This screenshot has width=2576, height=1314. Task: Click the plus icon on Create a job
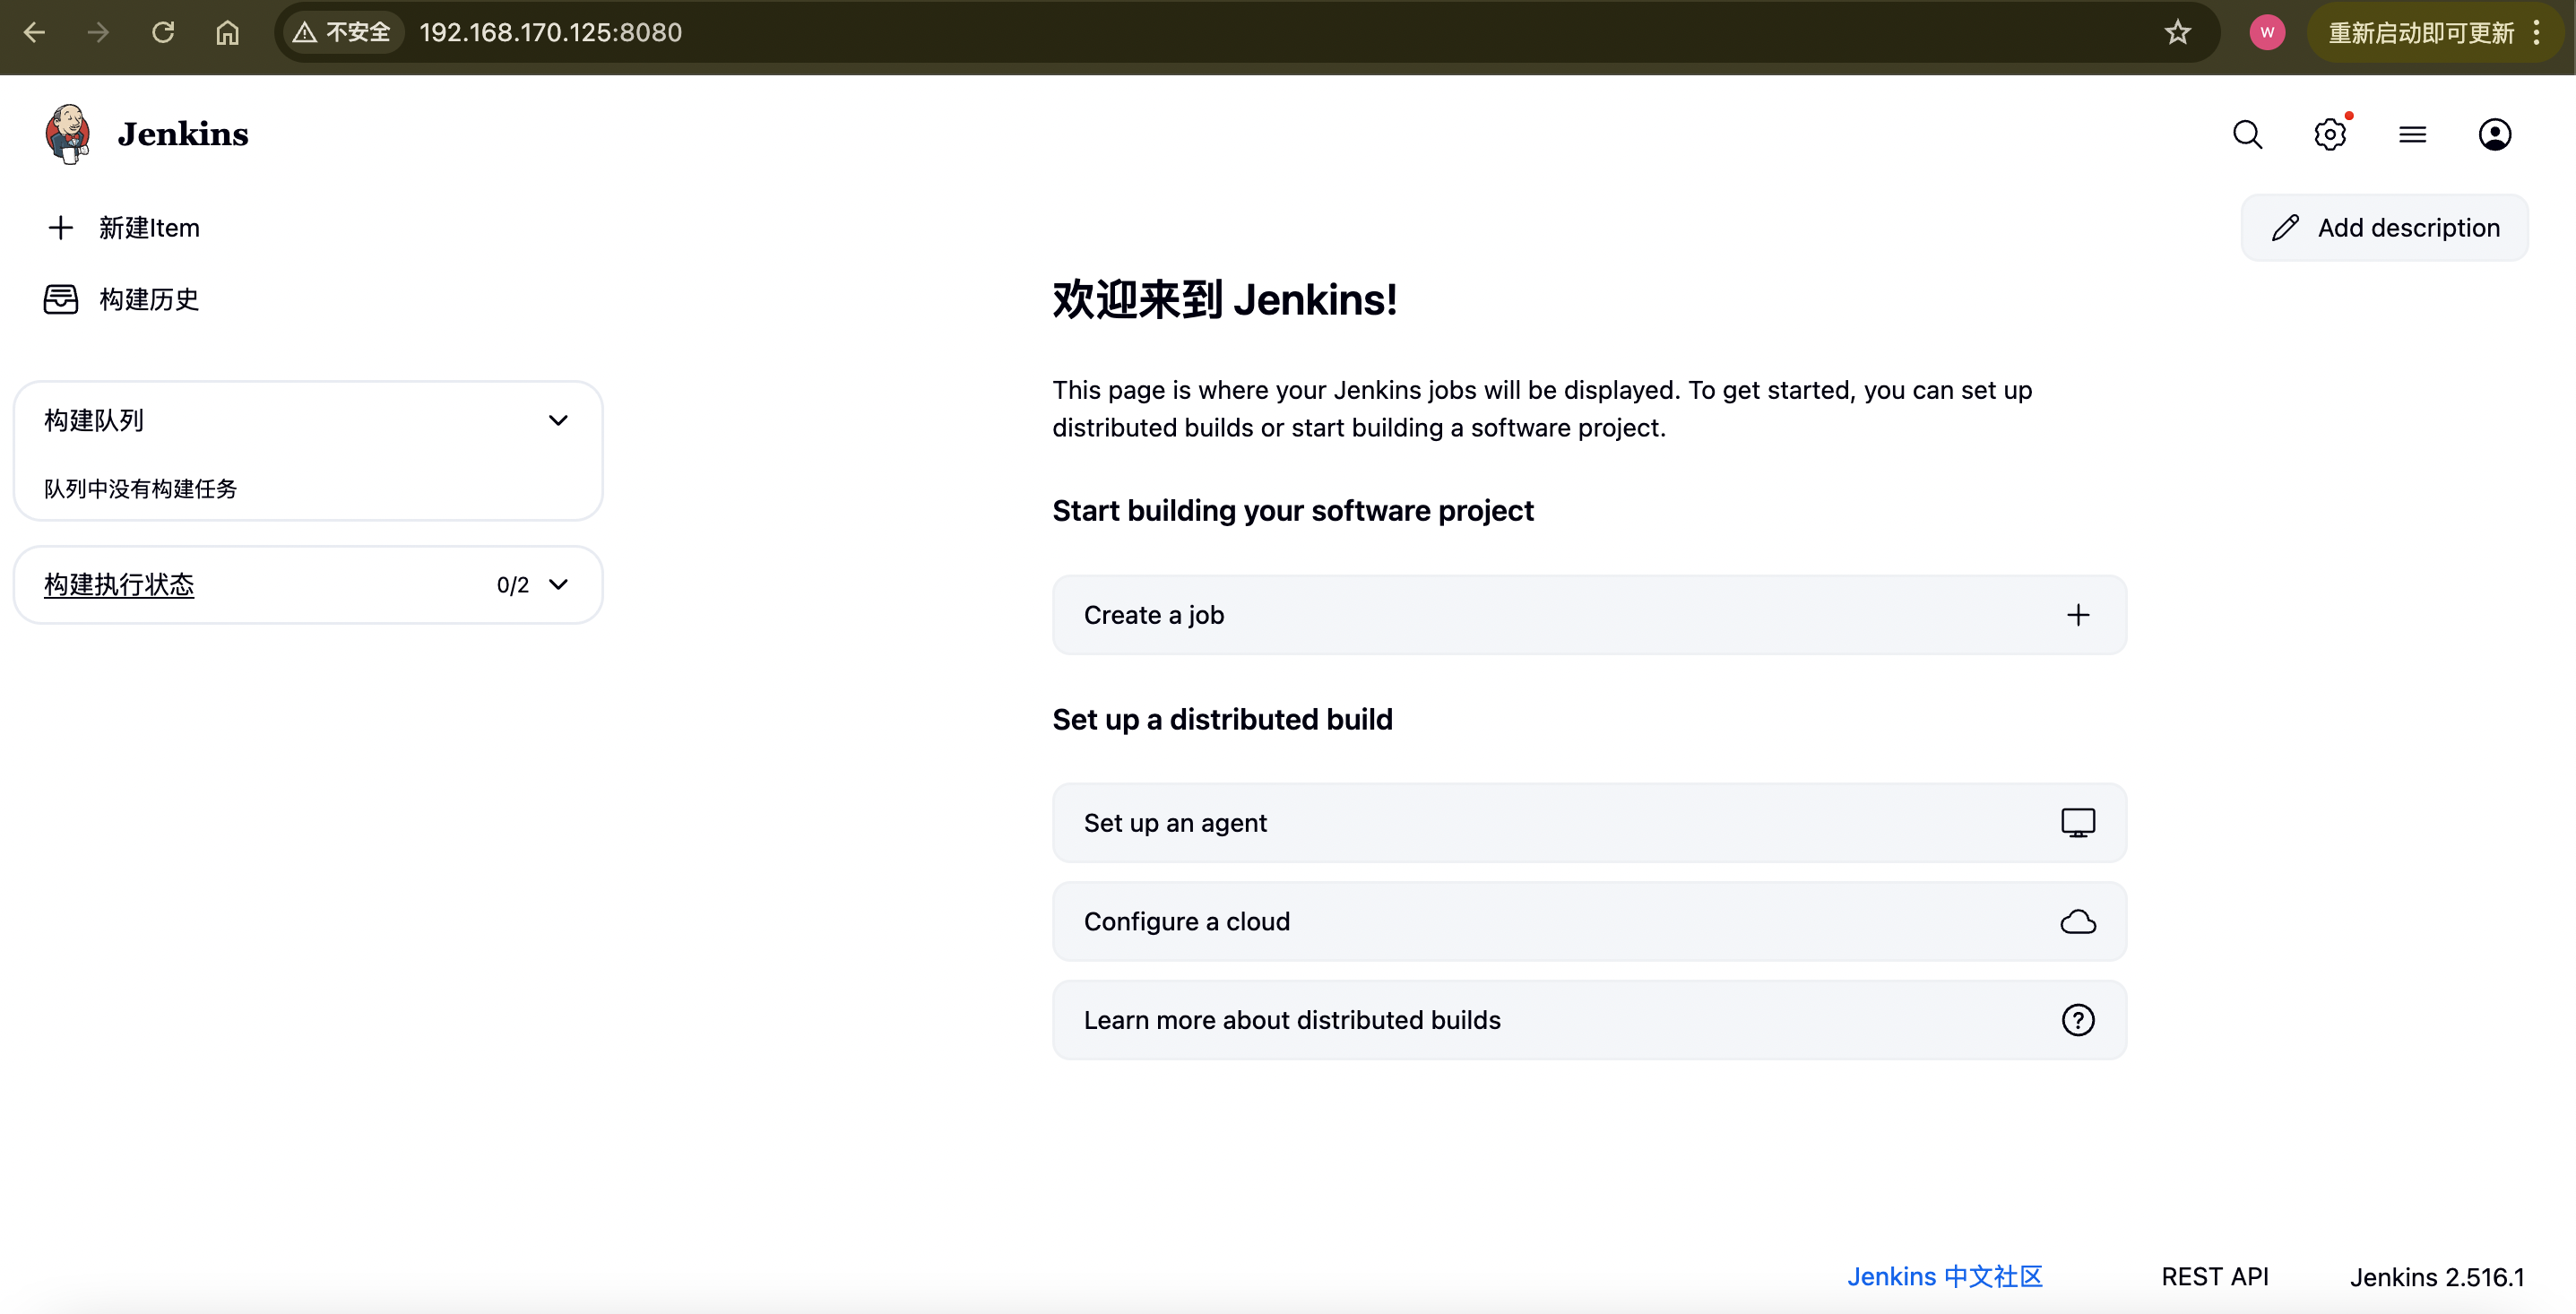point(2078,615)
